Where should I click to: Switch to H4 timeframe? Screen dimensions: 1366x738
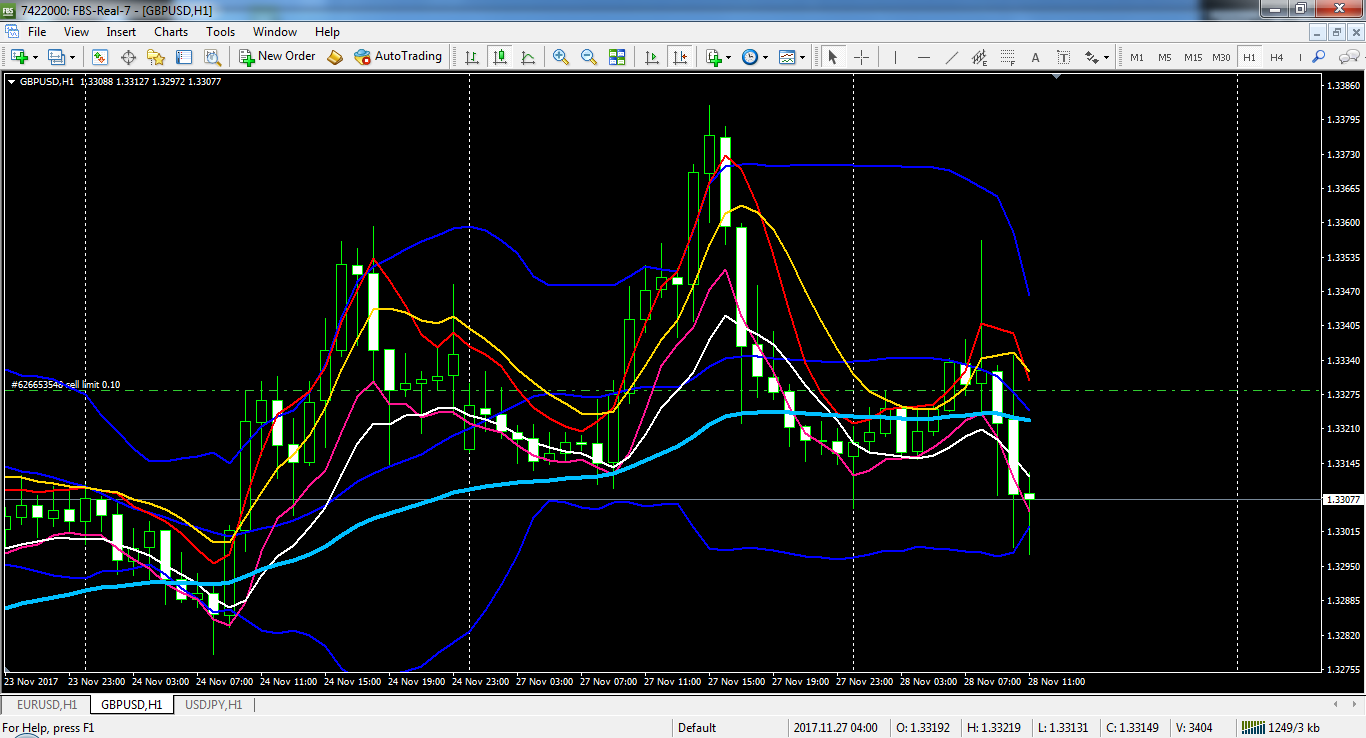(x=1277, y=57)
